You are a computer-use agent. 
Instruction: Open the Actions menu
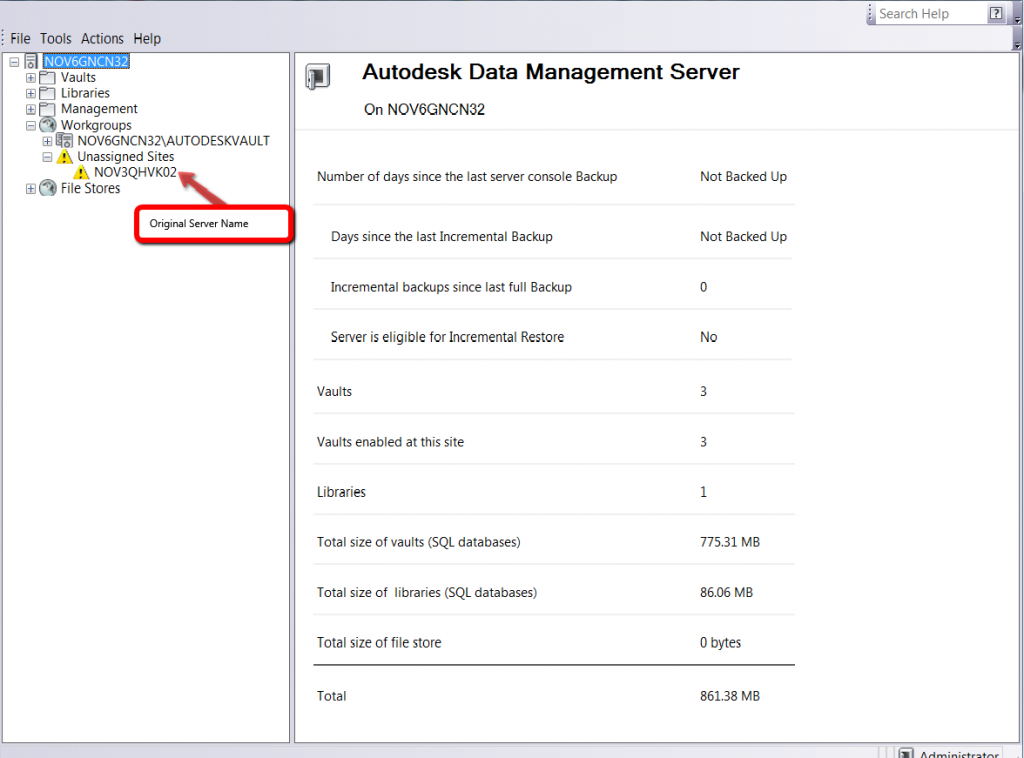[x=102, y=39]
